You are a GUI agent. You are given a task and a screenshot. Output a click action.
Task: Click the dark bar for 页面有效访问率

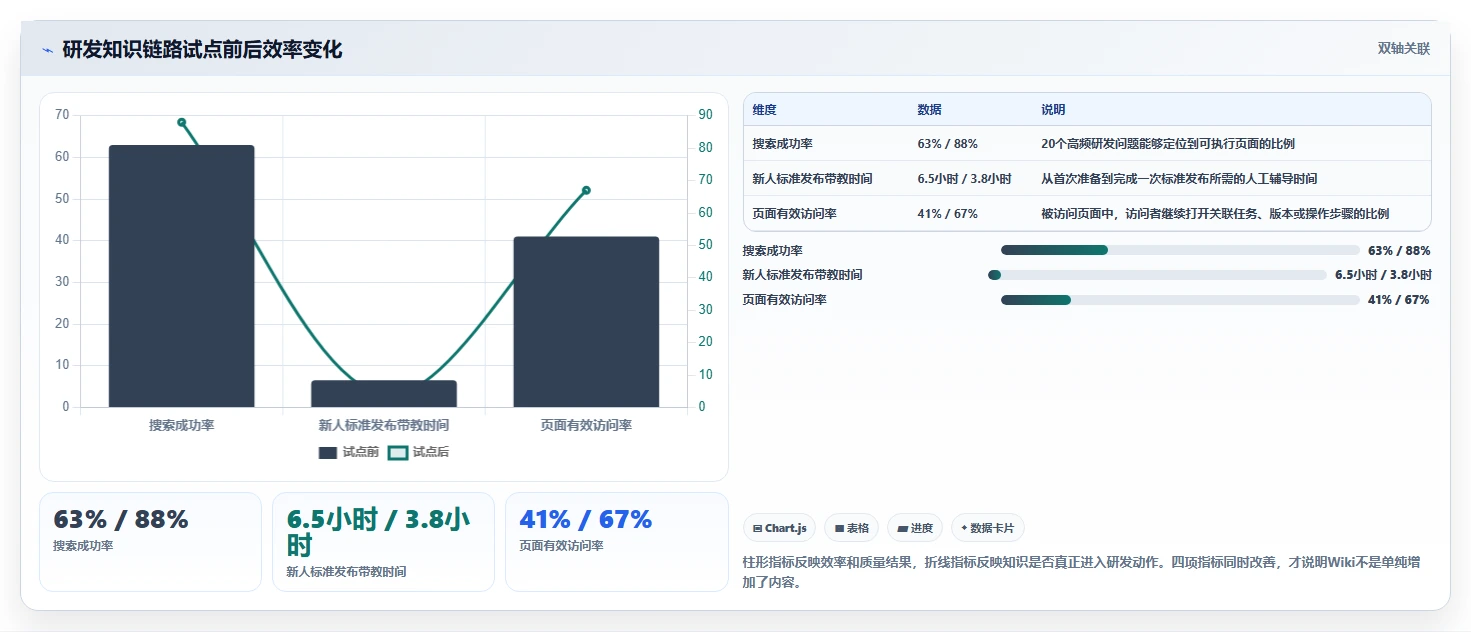click(x=586, y=322)
